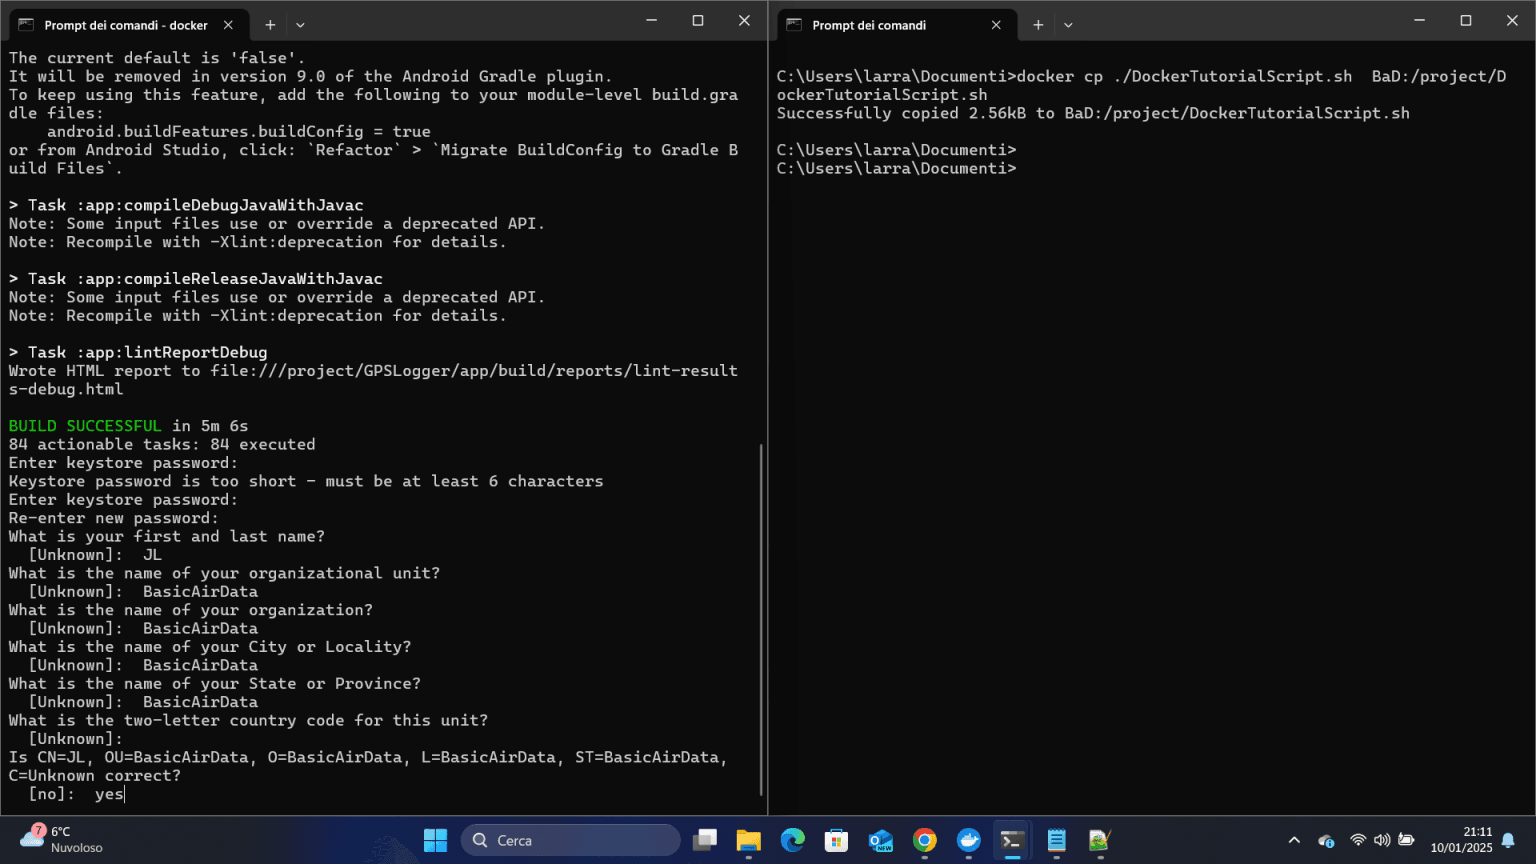Click the '[no]: yes' prompt line
The height and width of the screenshot is (864, 1536).
76,794
